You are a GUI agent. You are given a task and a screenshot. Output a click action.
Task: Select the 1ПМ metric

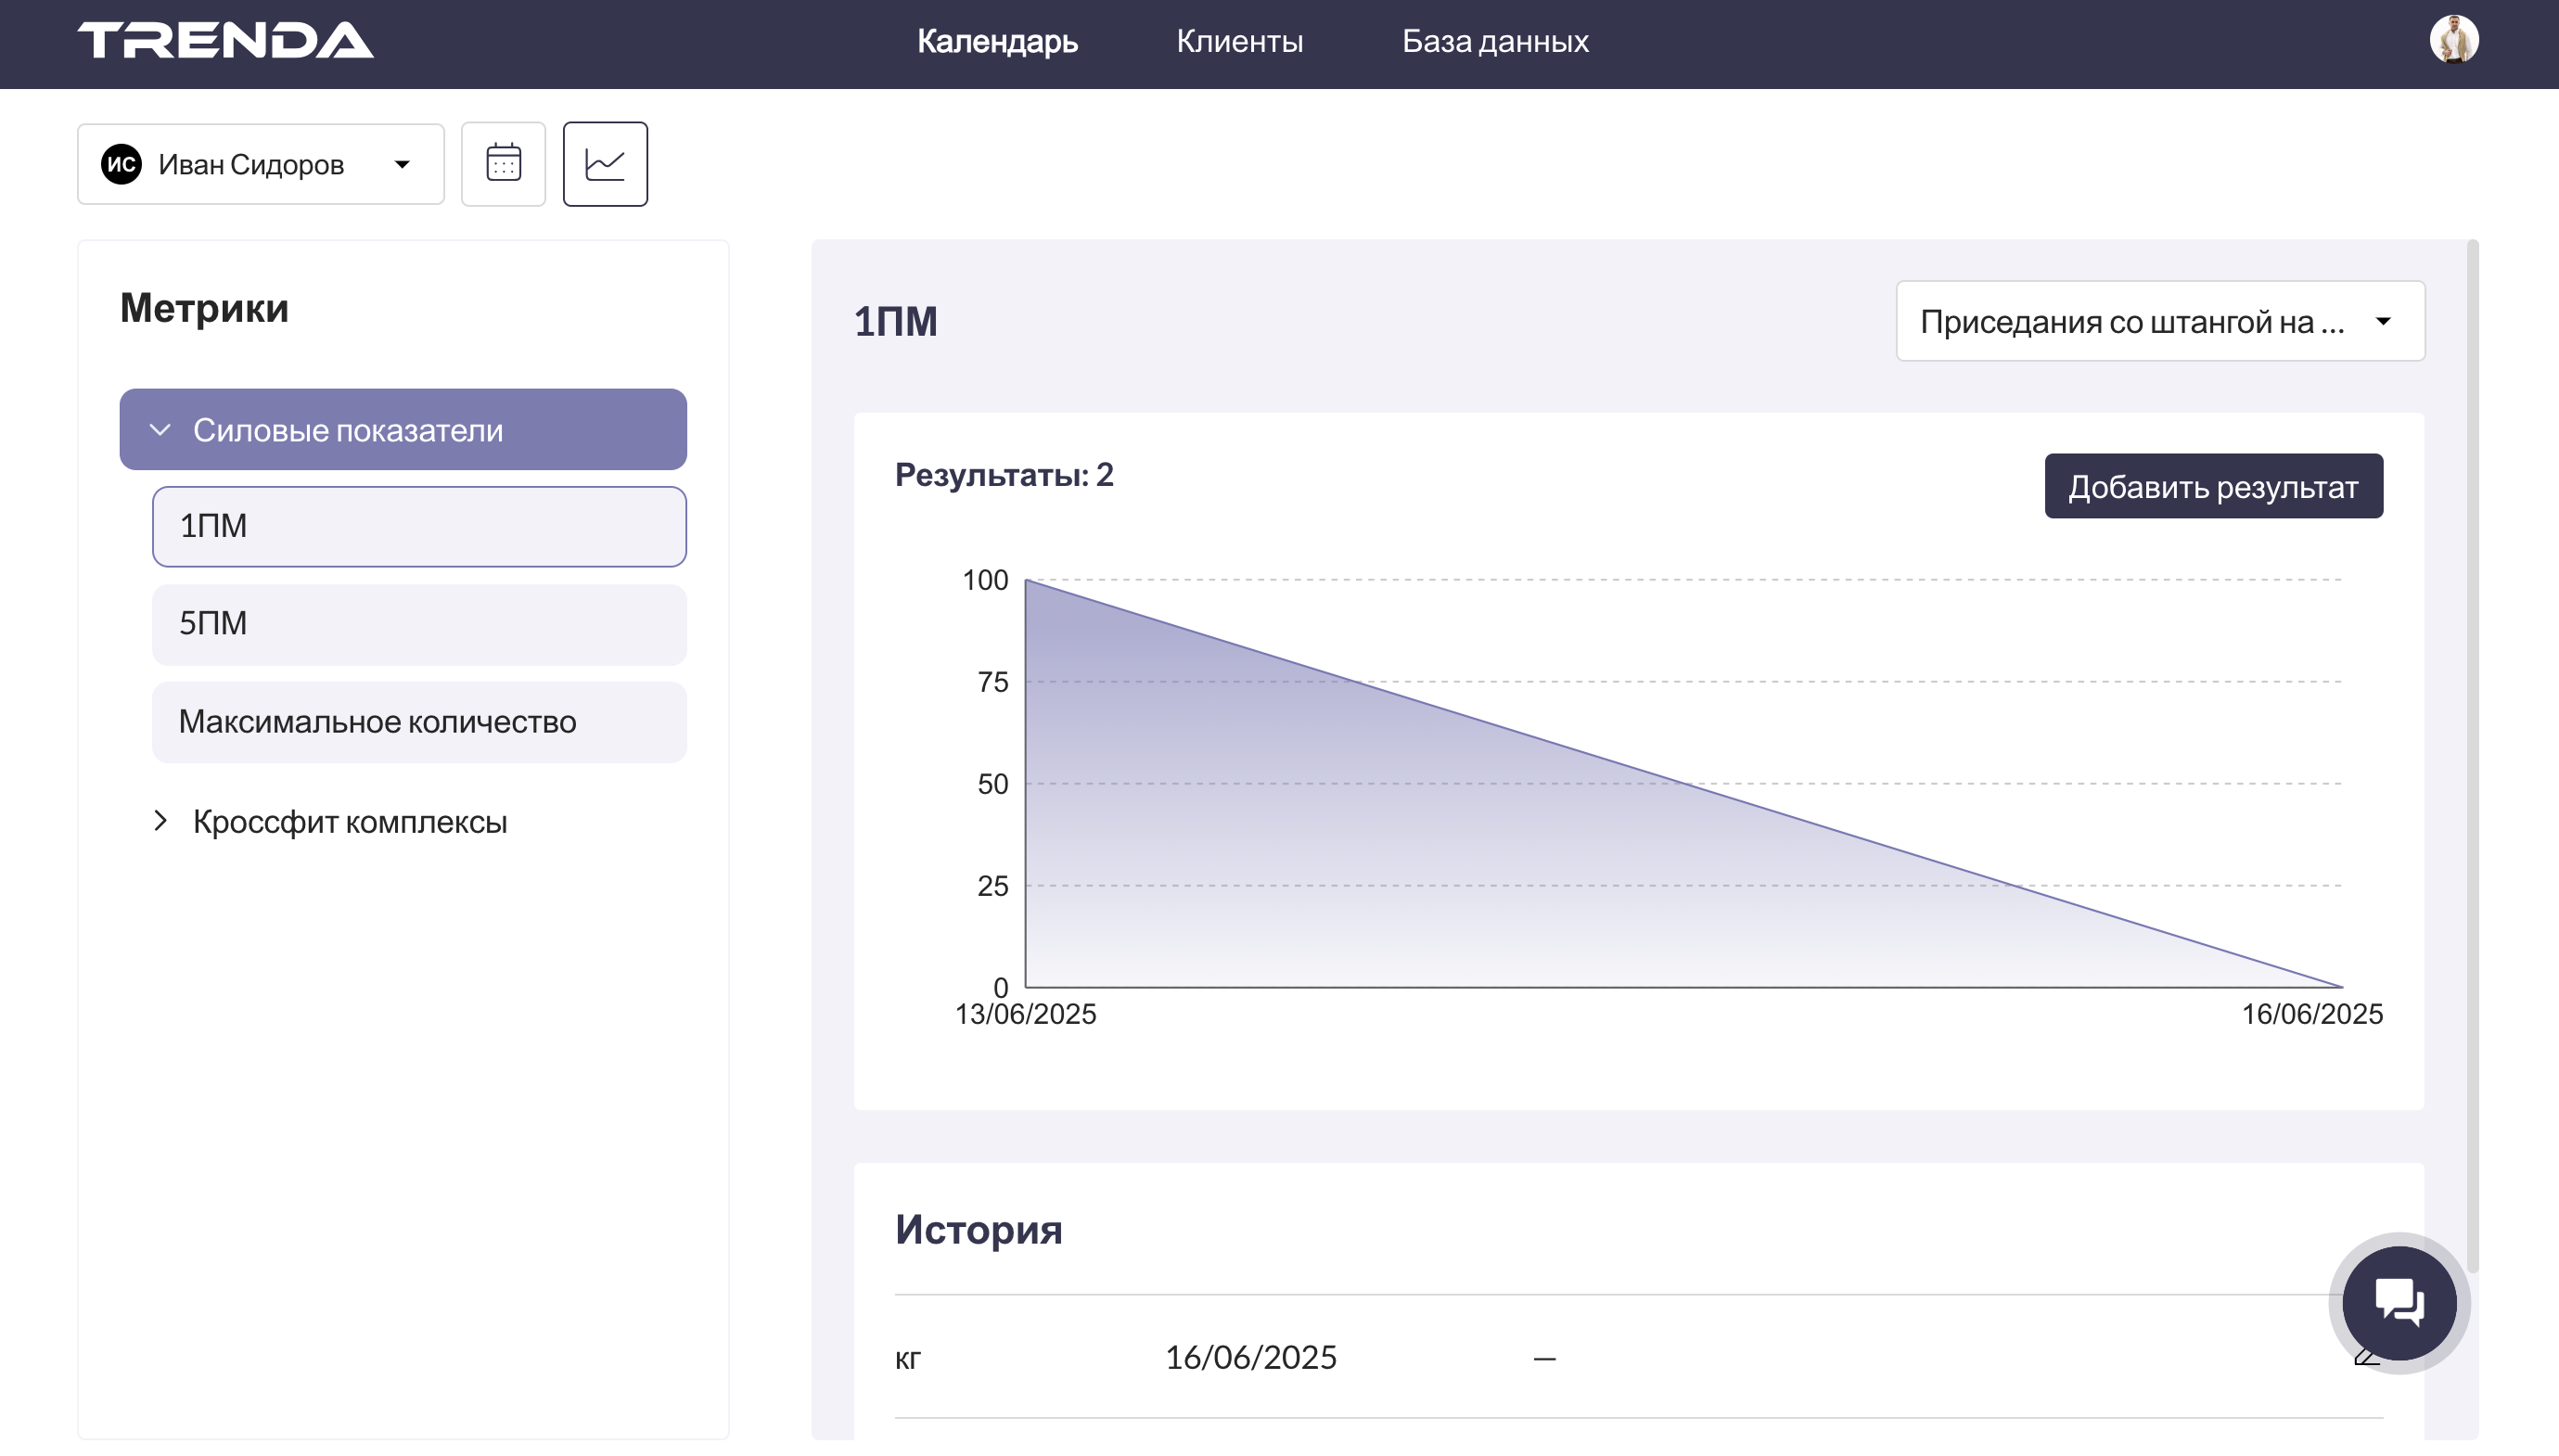419,526
